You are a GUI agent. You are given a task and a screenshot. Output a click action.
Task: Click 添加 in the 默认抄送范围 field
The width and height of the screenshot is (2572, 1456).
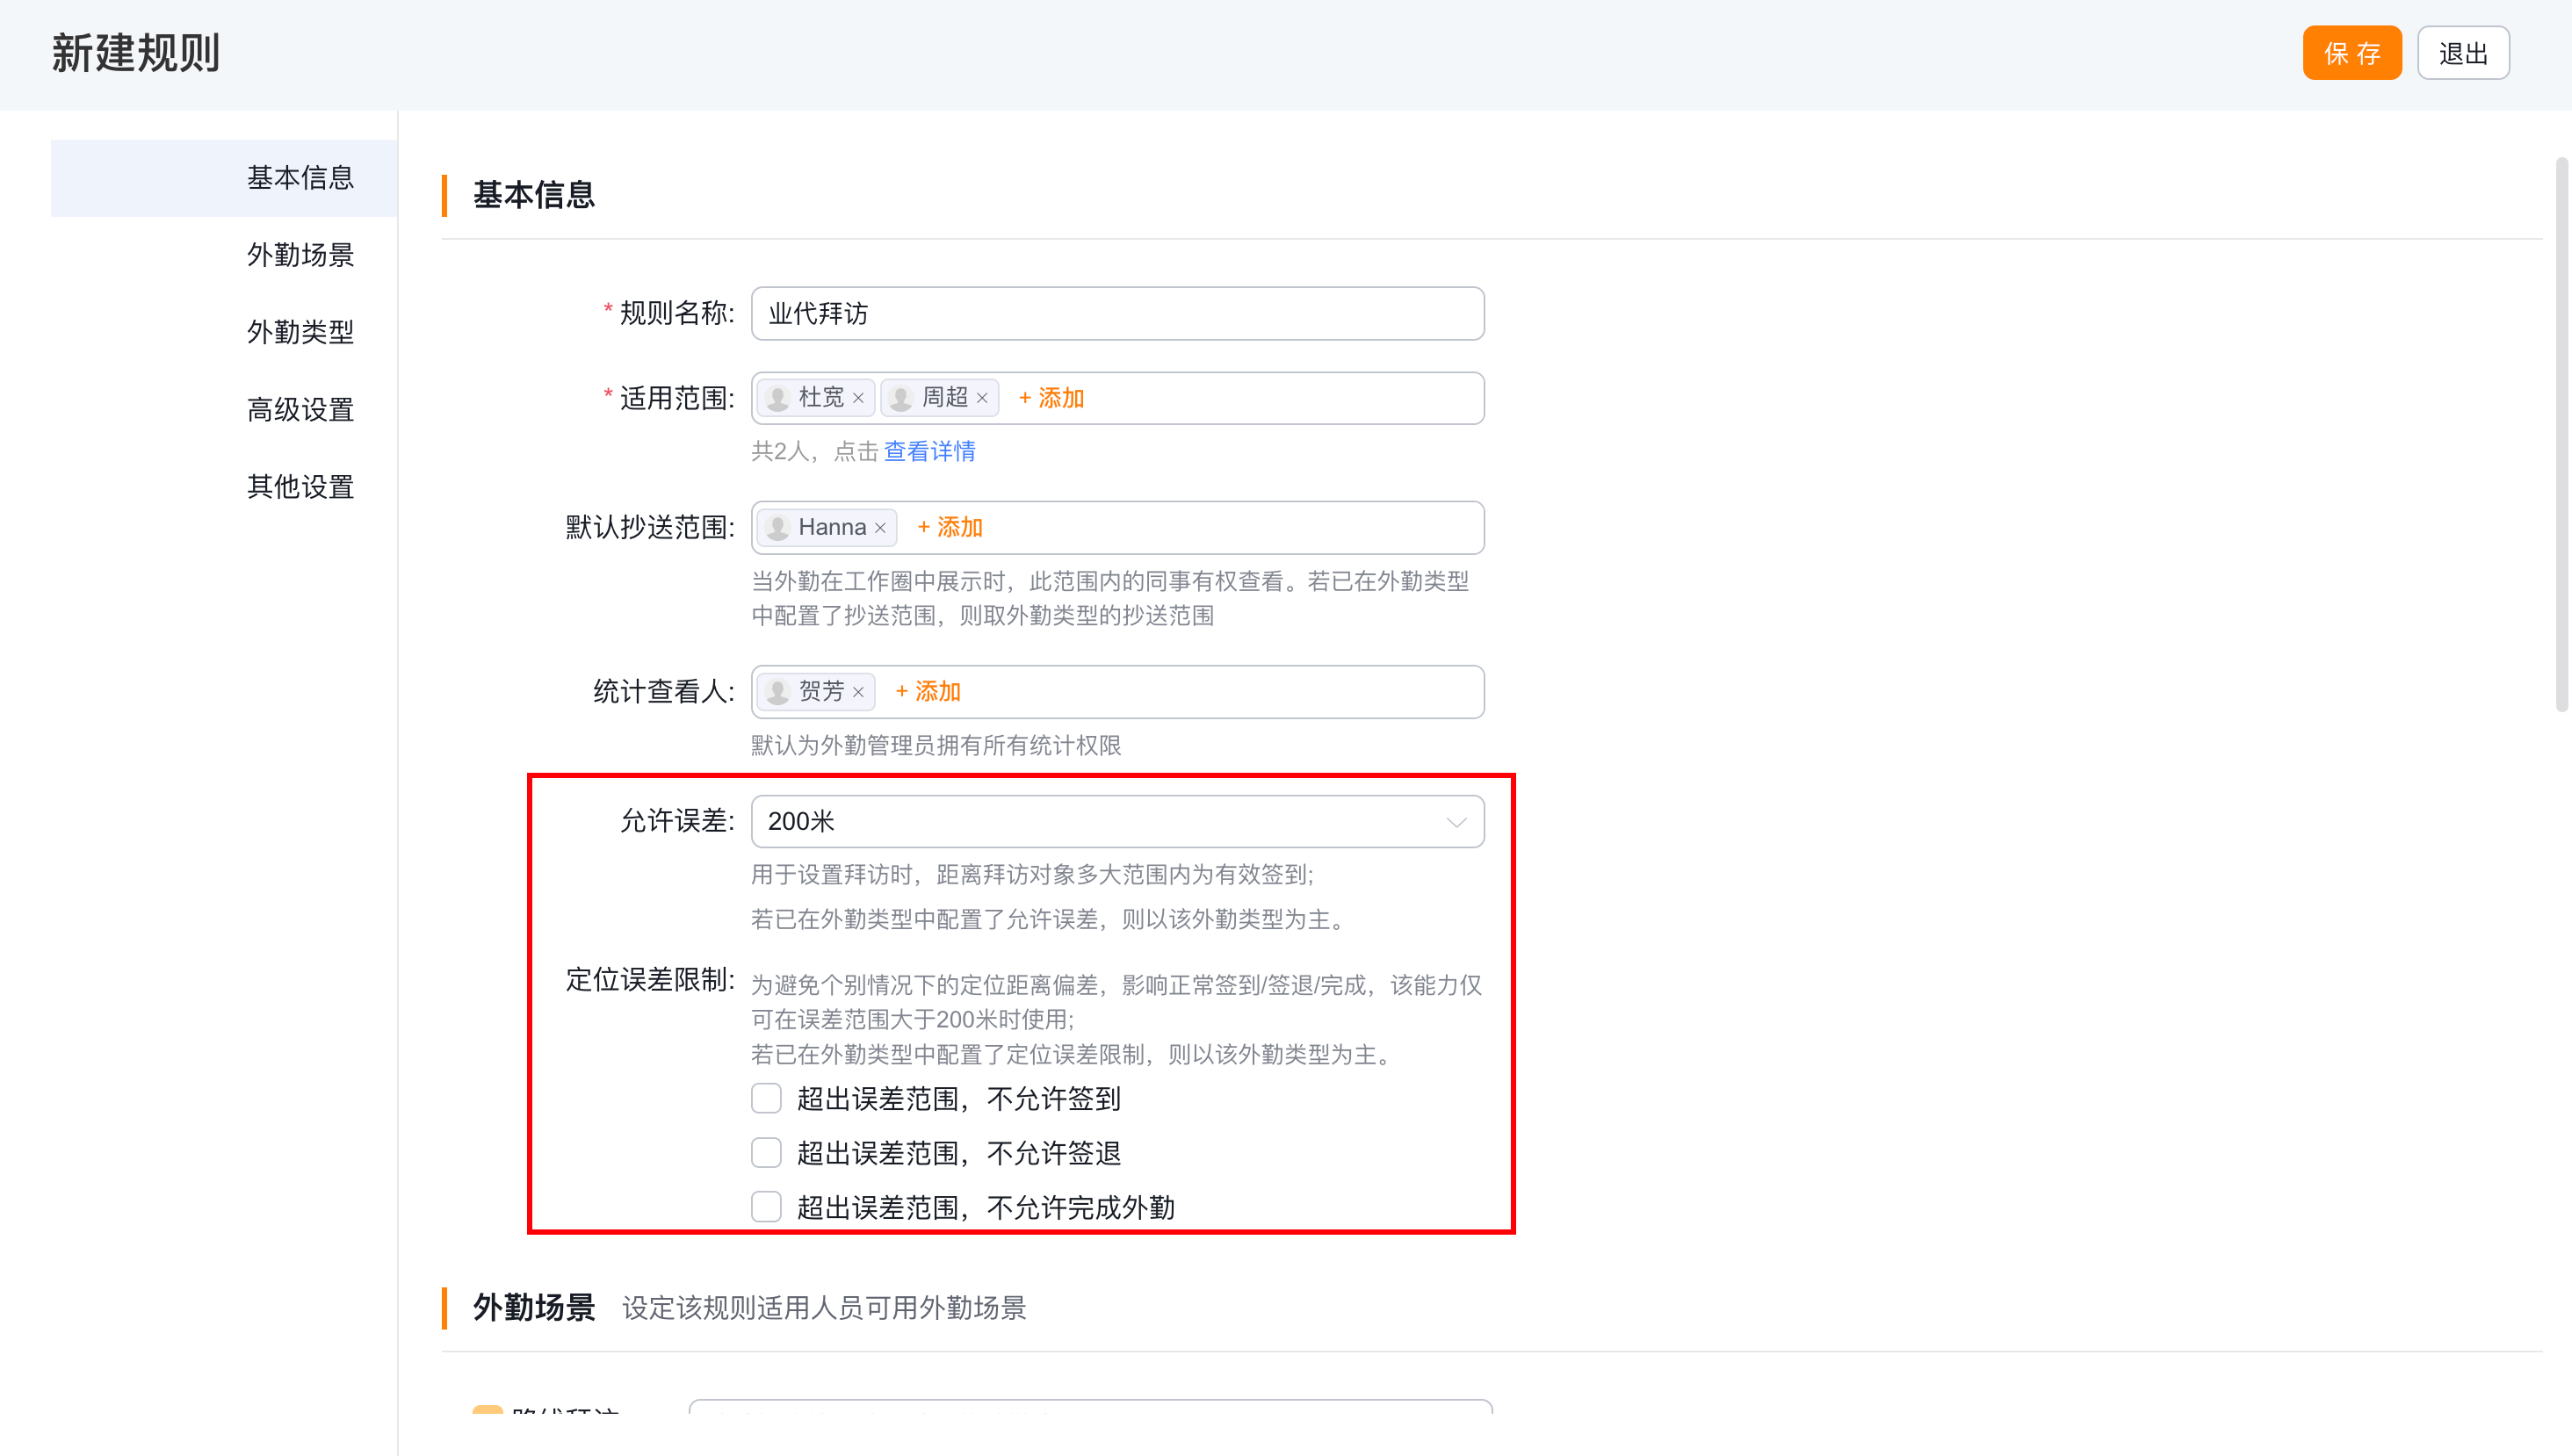click(950, 528)
